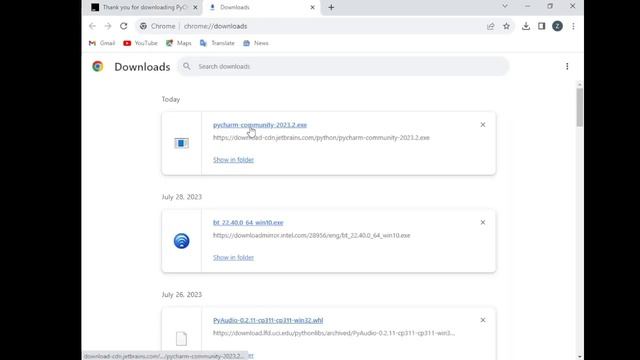The height and width of the screenshot is (360, 640).
Task: Open Downloads page more actions menu
Action: click(x=567, y=66)
